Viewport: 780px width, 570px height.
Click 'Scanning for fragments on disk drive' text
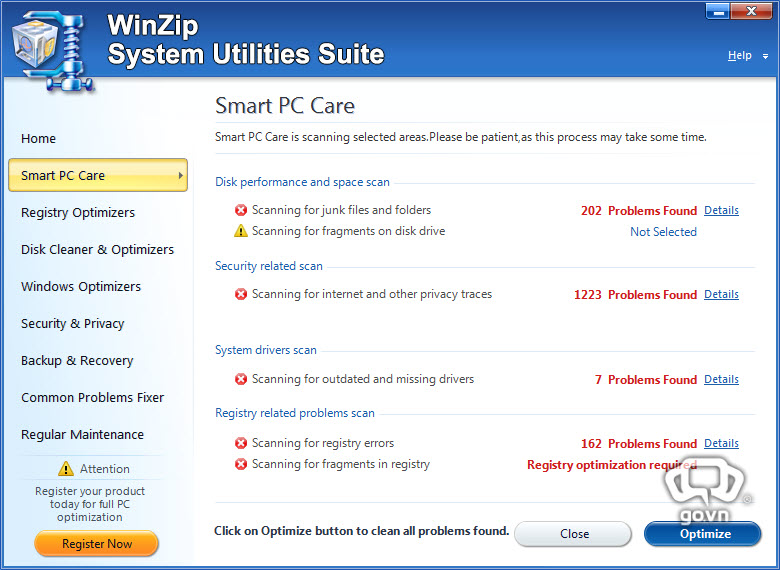pos(348,231)
